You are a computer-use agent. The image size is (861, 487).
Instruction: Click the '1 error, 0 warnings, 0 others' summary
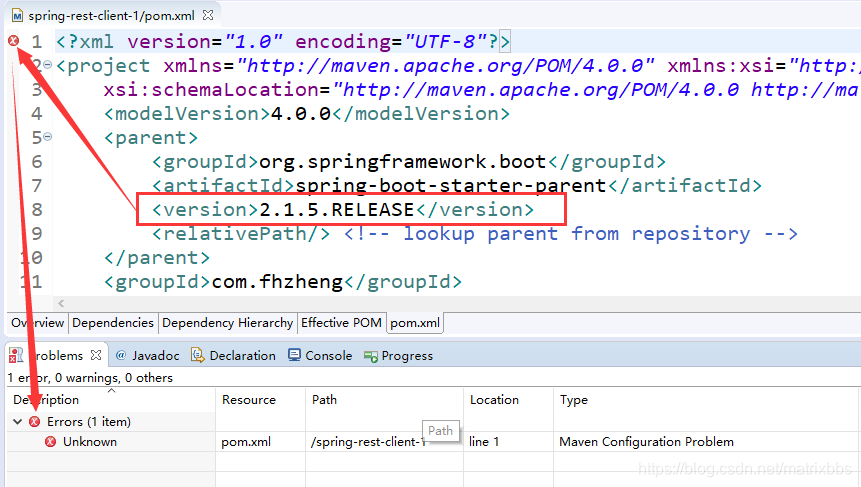(x=90, y=378)
